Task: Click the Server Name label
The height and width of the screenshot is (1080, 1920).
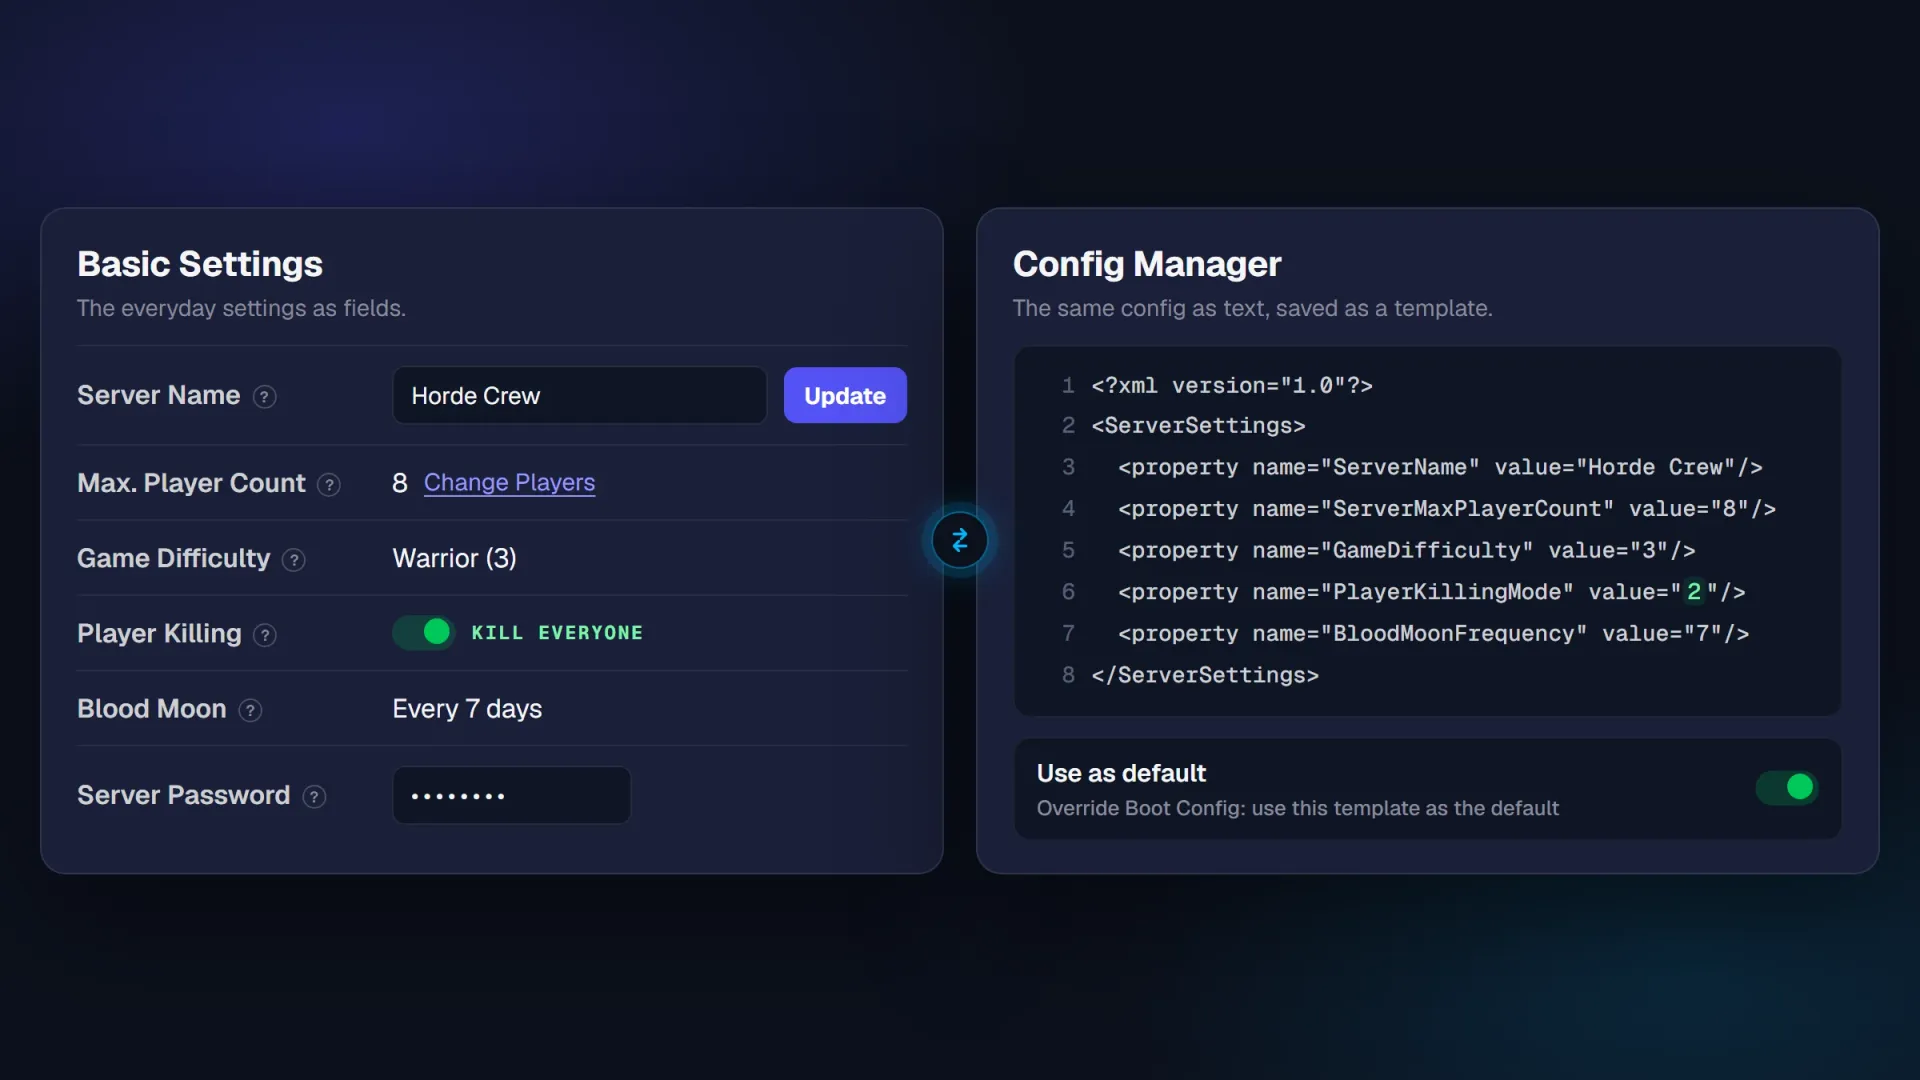Action: 159,395
